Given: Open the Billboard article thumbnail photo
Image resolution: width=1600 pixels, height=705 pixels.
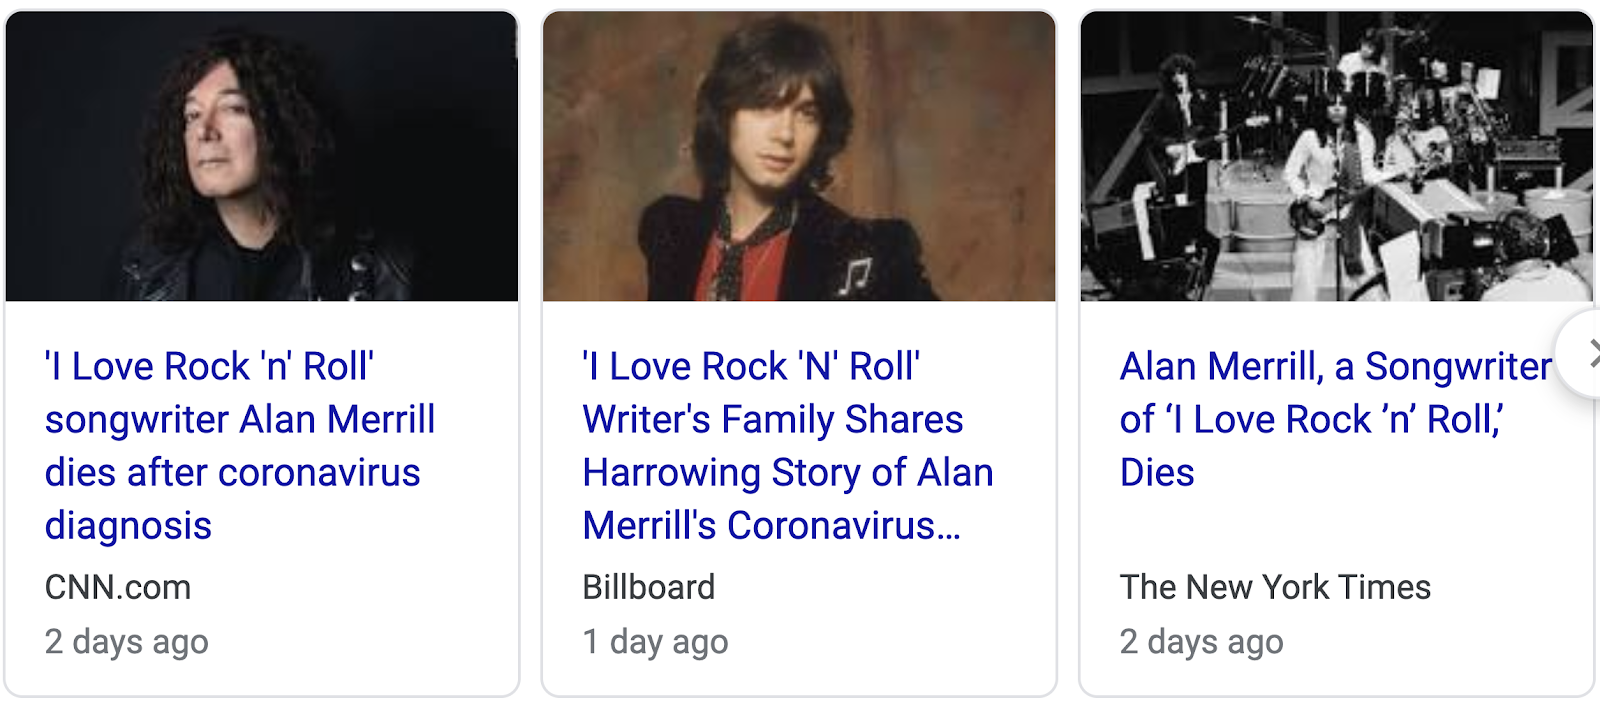Looking at the screenshot, I should tap(798, 156).
